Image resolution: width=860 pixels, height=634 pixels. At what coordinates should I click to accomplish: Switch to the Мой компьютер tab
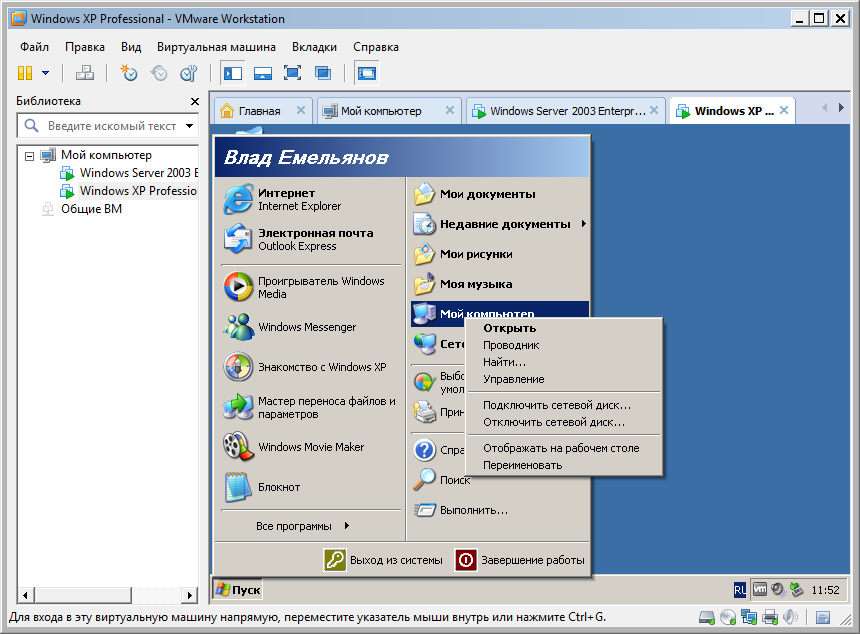[381, 111]
